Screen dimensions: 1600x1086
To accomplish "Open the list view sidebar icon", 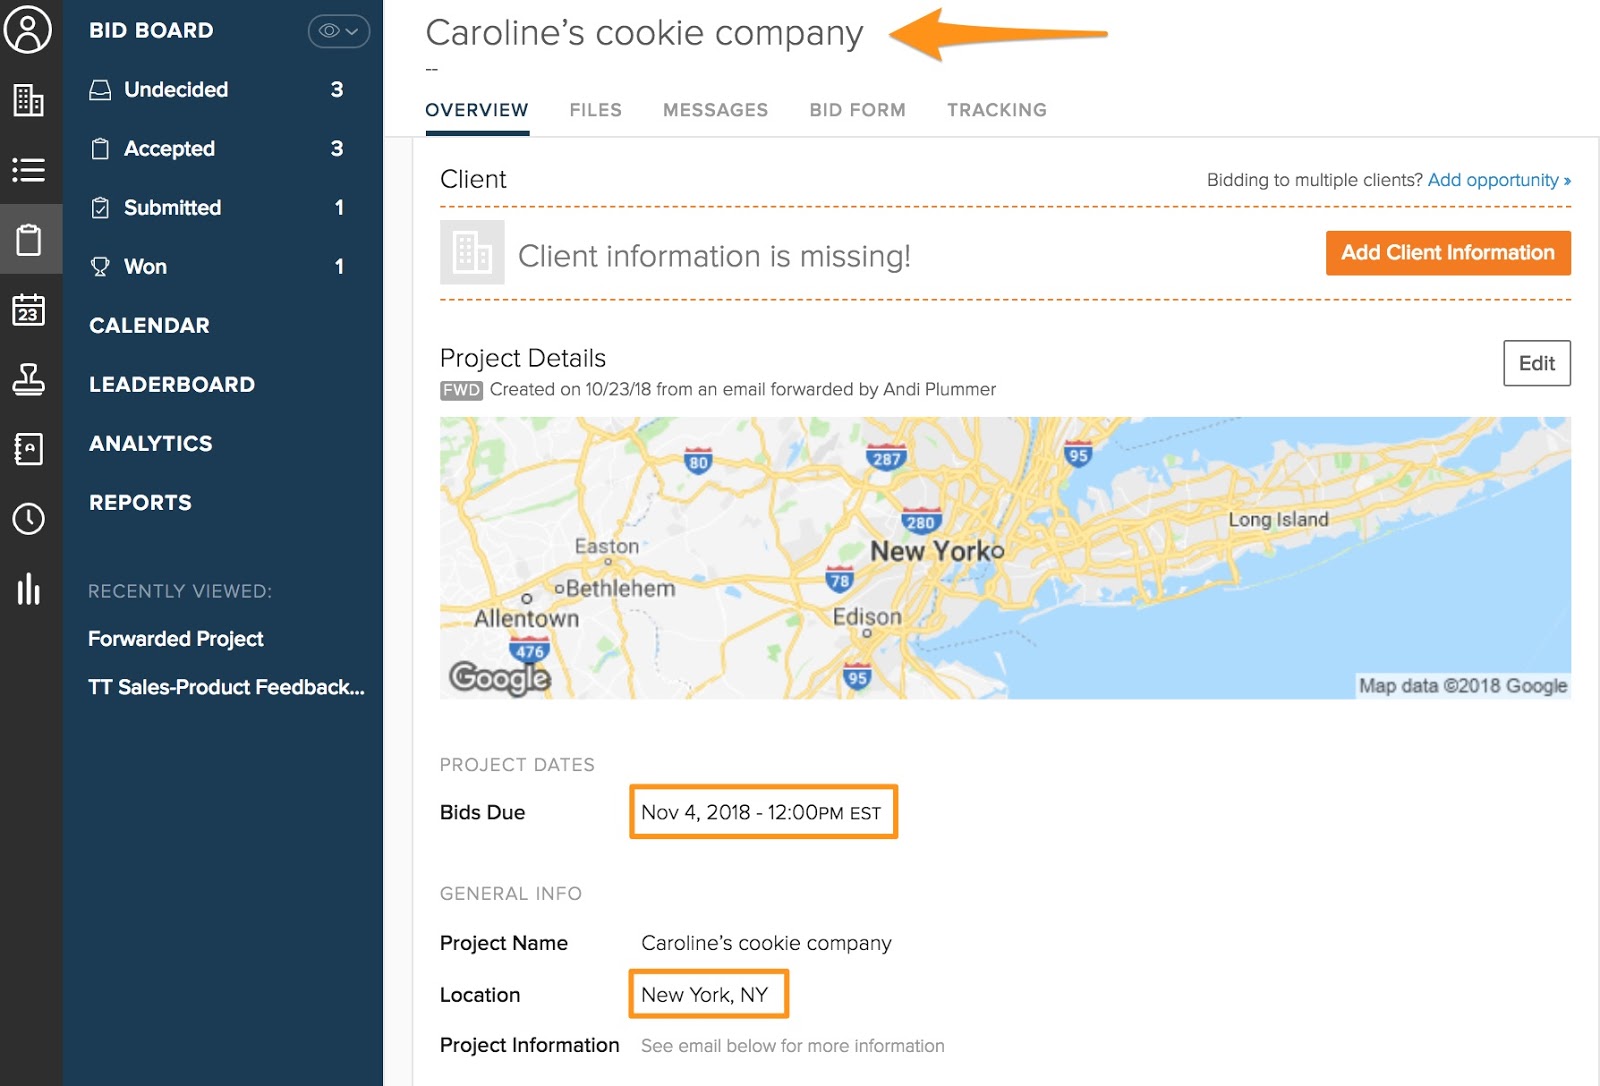I will tap(28, 170).
